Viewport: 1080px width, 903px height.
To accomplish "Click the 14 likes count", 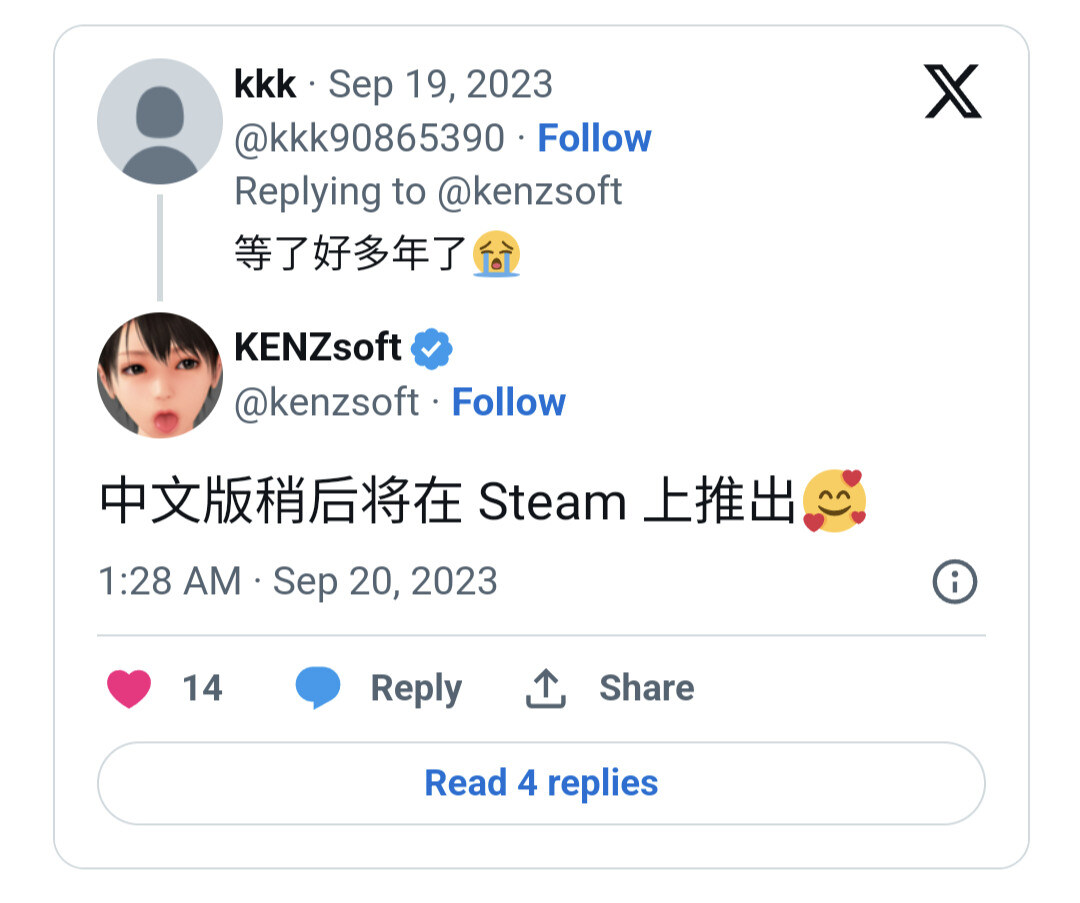I will (x=201, y=688).
